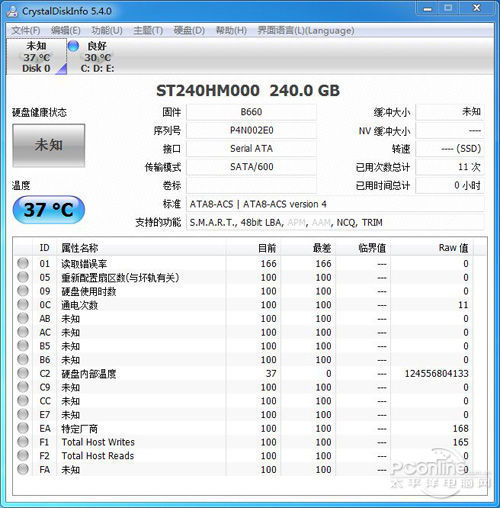The height and width of the screenshot is (508, 500).
Task: Click the 属性名称 column header
Action: tap(142, 248)
